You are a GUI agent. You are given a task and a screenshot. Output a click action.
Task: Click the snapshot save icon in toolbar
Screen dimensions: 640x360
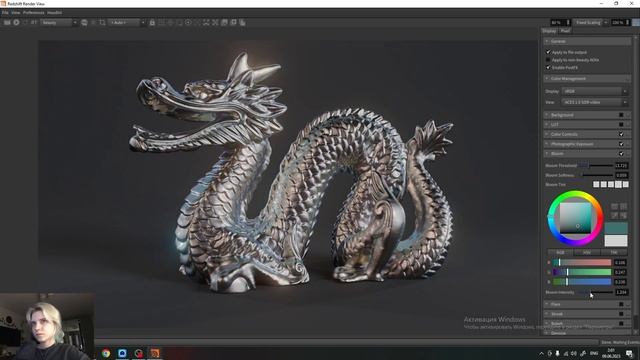pos(224,23)
